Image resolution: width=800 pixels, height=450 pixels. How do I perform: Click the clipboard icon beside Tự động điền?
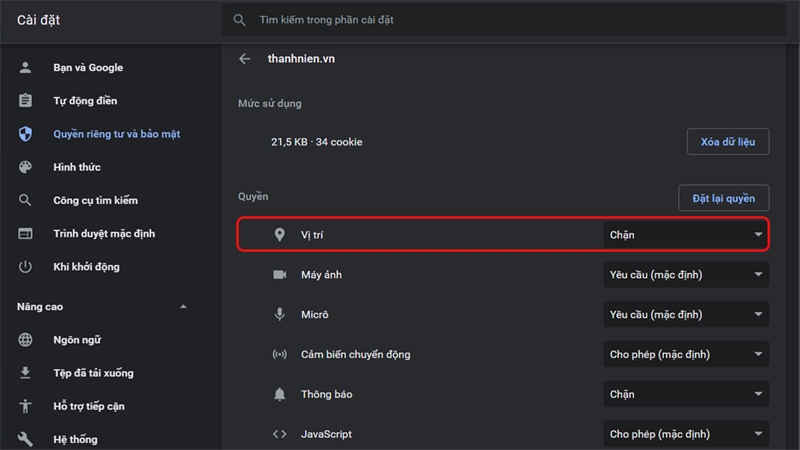[26, 101]
